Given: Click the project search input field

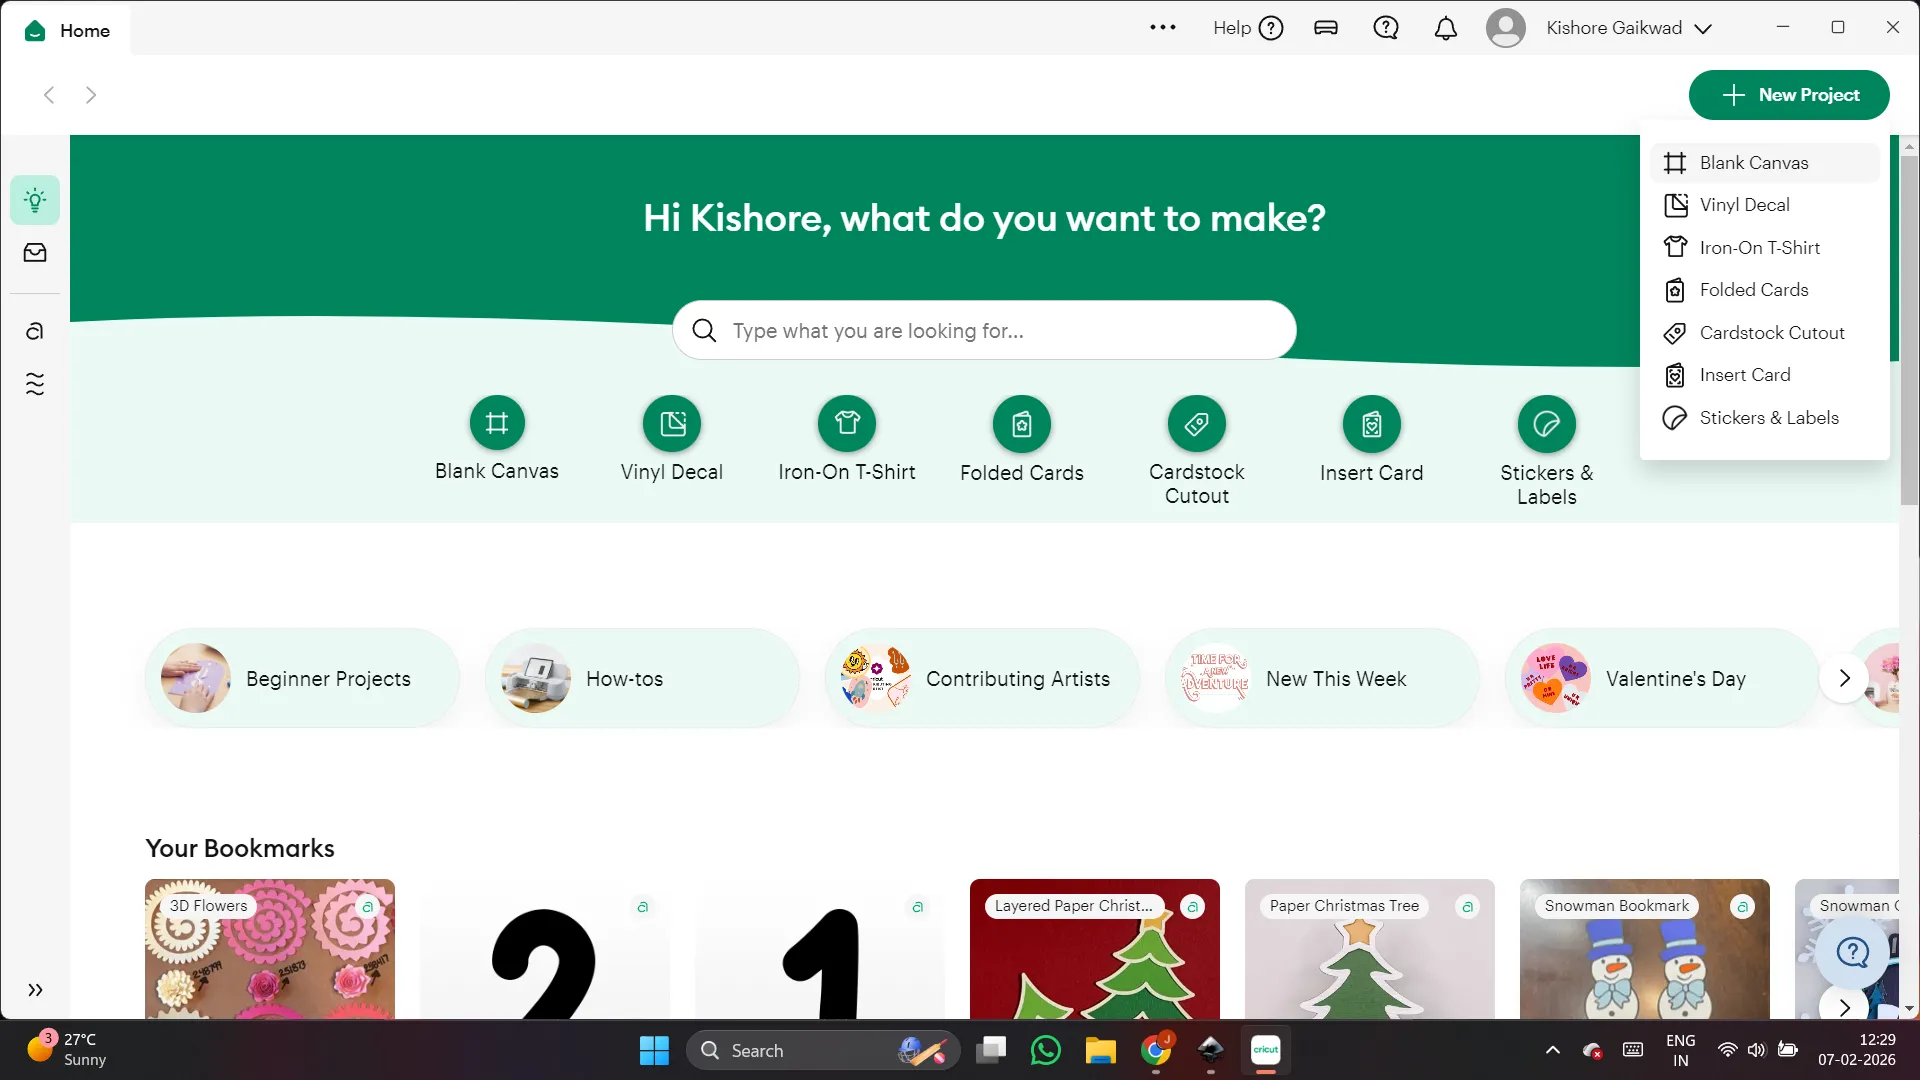Looking at the screenshot, I should coord(985,330).
